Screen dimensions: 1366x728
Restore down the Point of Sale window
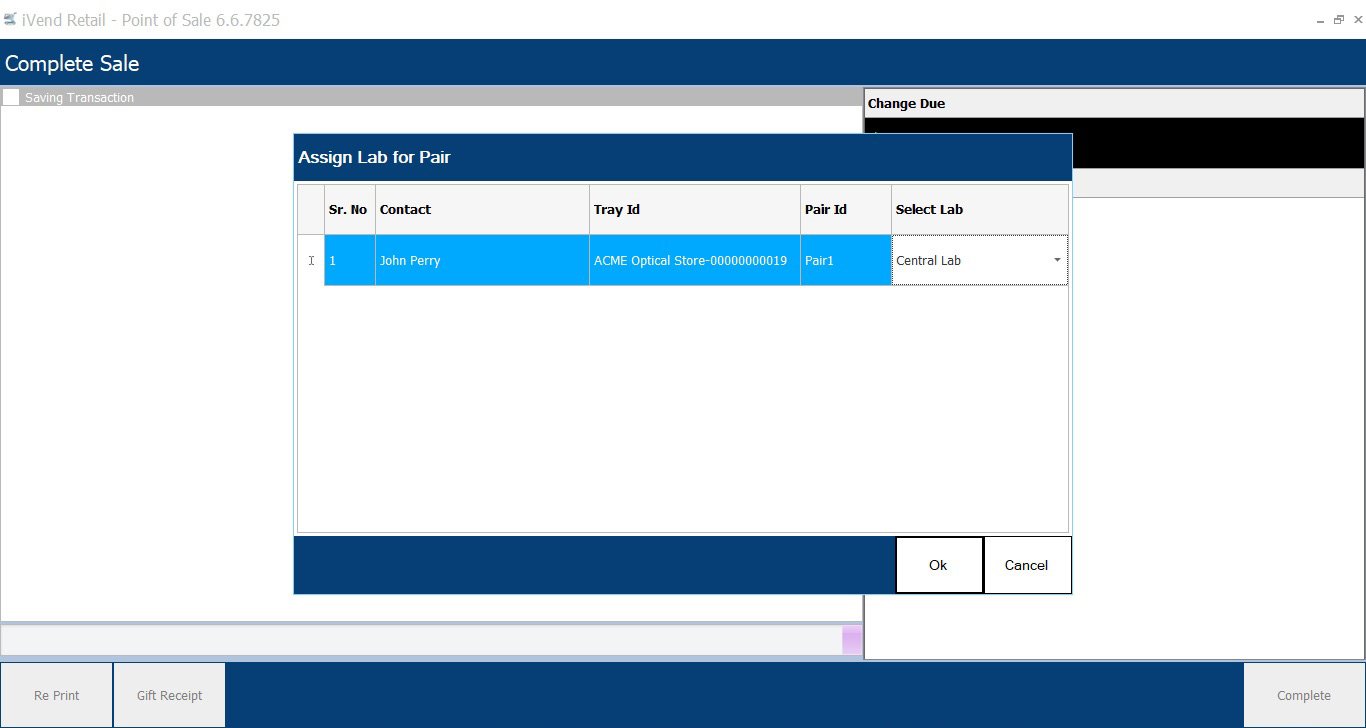[x=1338, y=20]
